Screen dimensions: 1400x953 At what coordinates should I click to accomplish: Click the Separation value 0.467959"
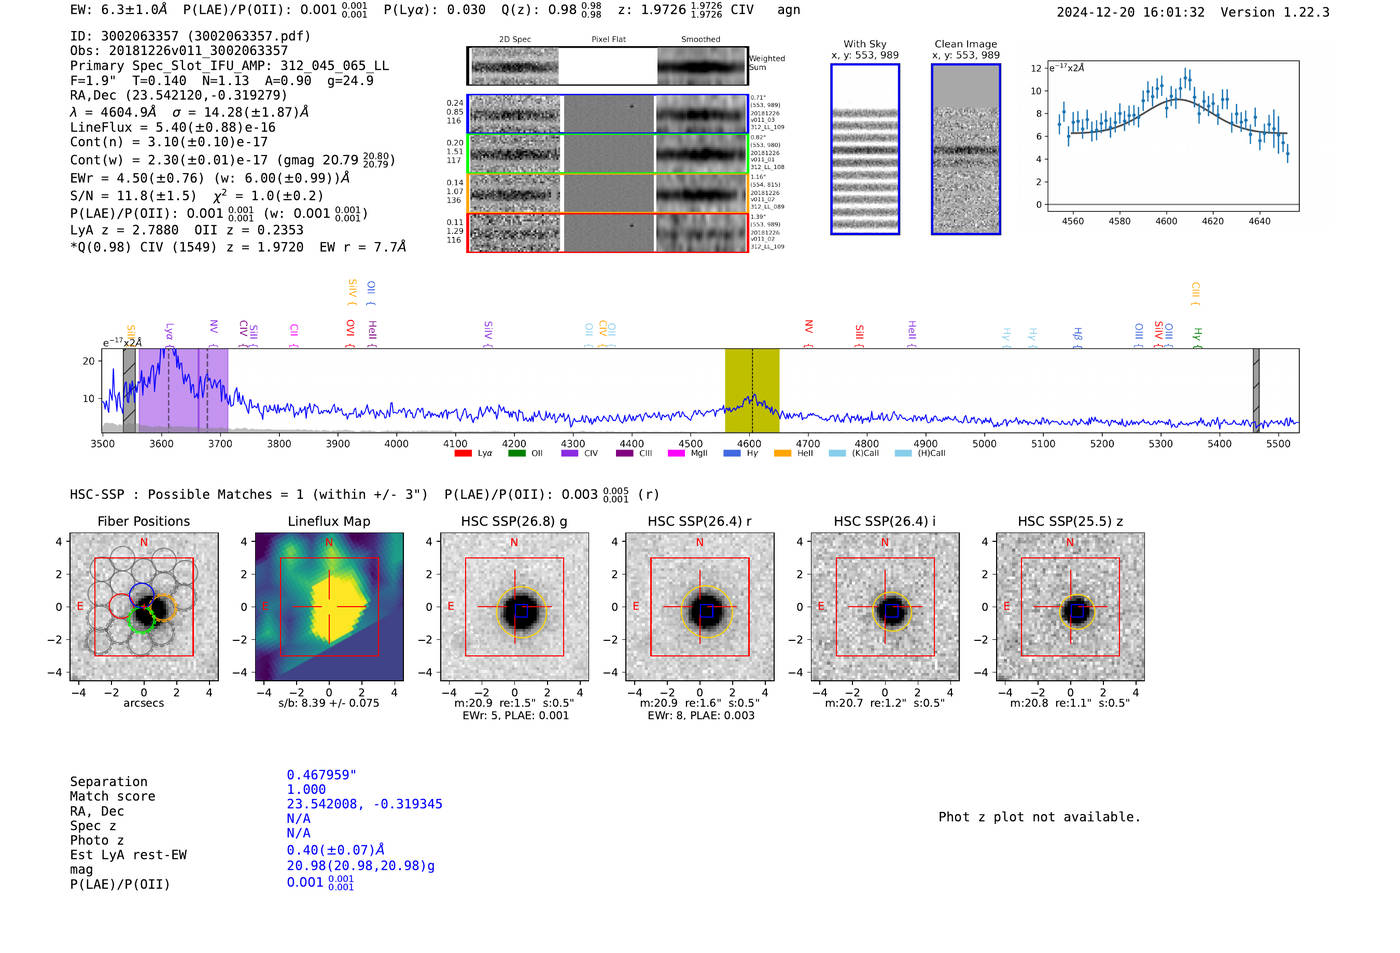(x=322, y=775)
